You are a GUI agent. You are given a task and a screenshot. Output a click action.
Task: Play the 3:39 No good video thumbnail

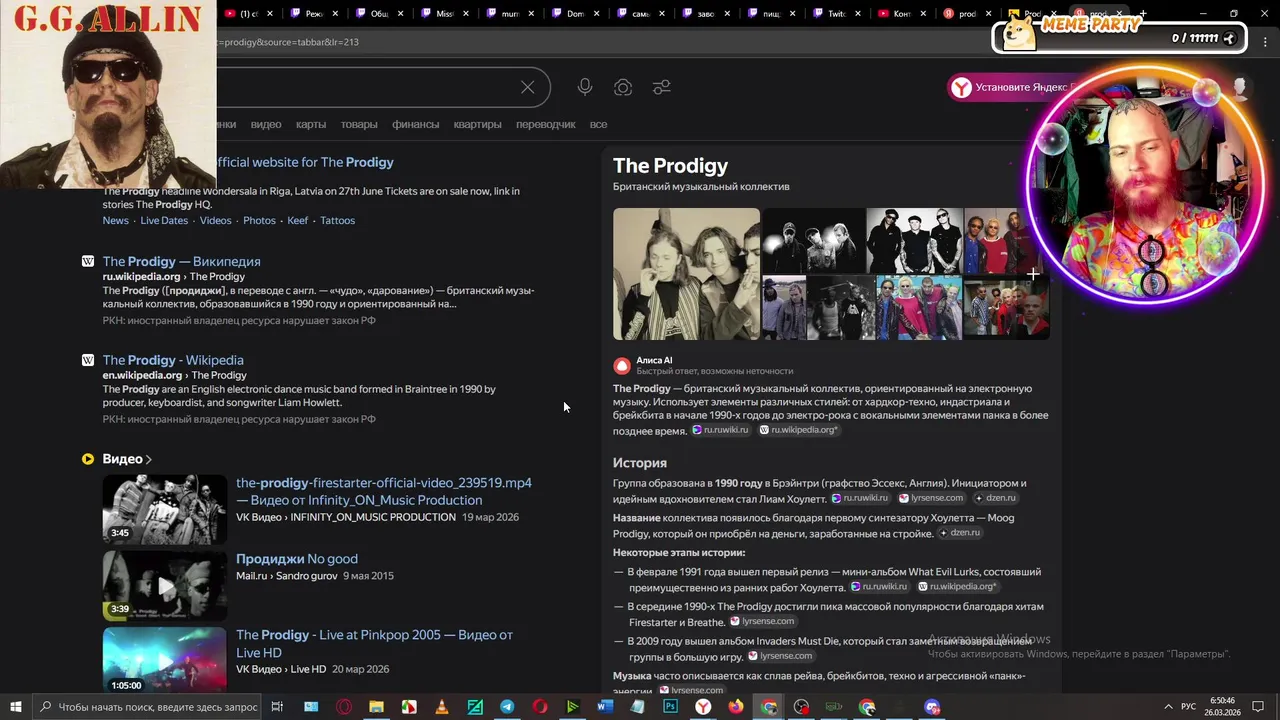point(164,586)
